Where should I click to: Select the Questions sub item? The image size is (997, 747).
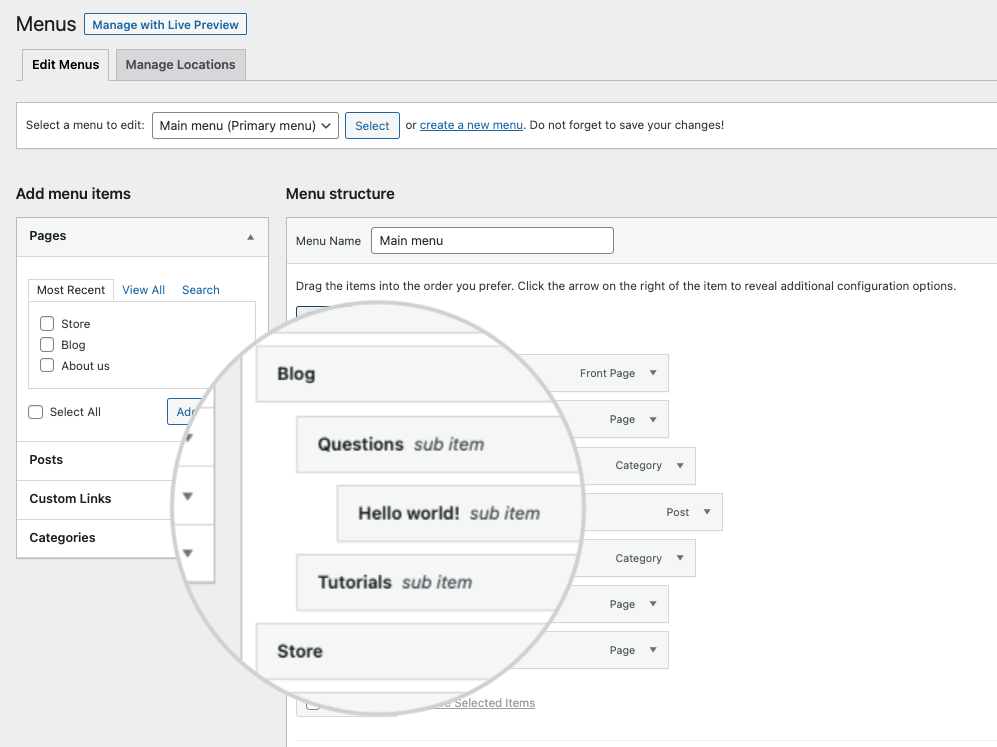pos(439,444)
